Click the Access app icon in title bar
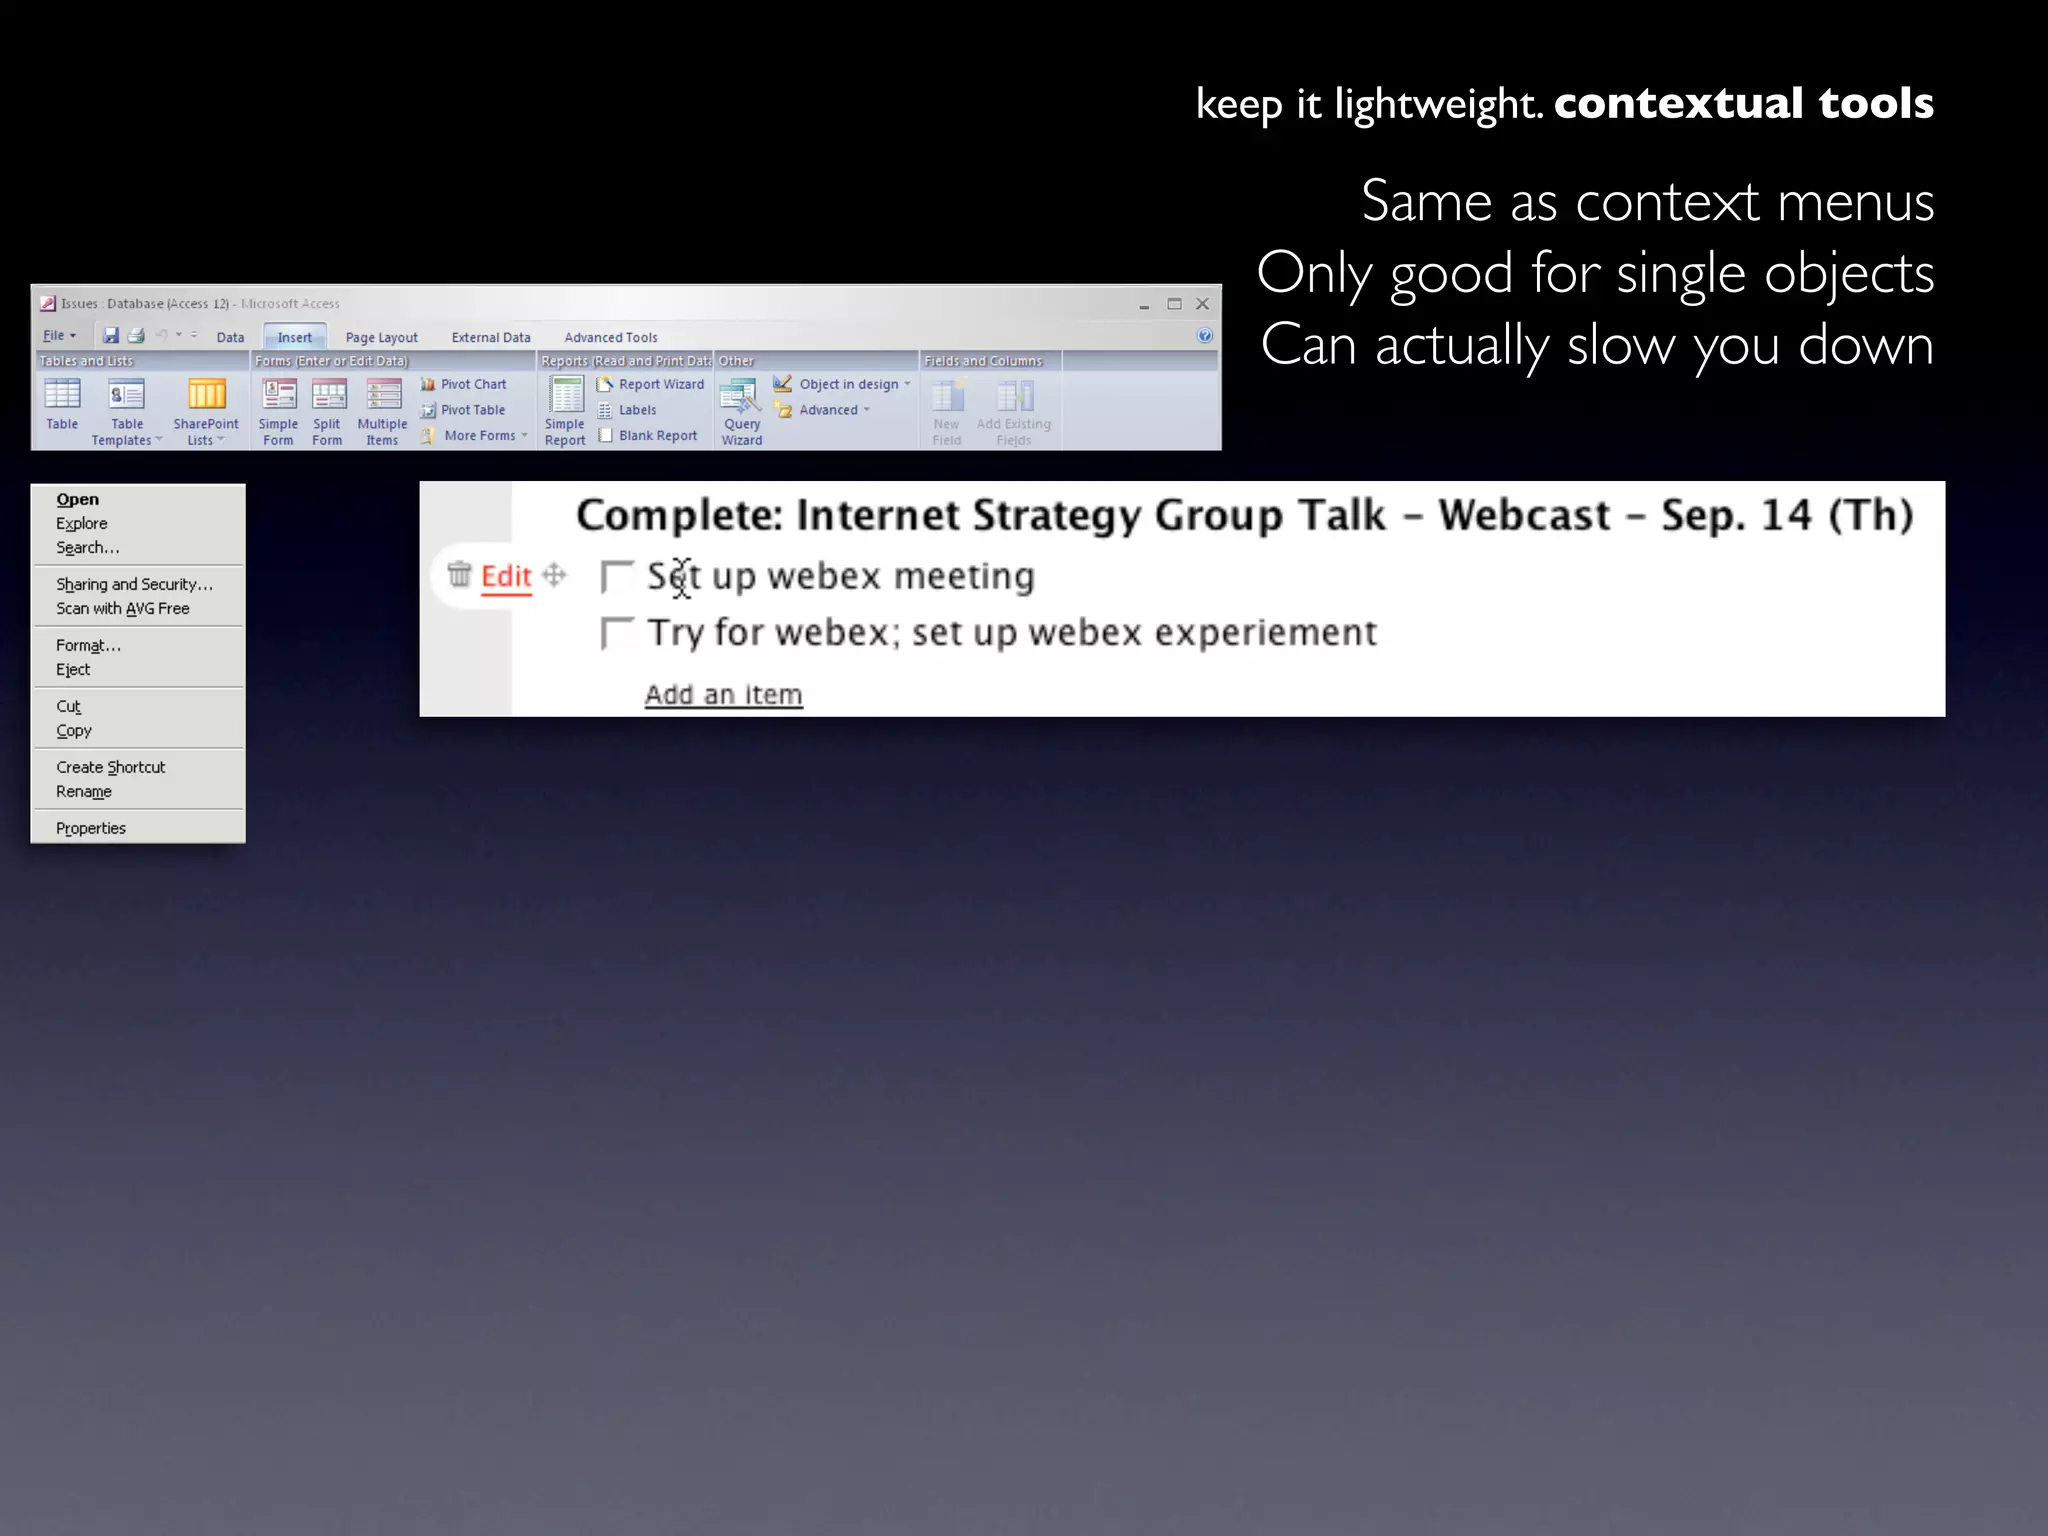Screen dimensions: 2048x1536 click(x=47, y=303)
